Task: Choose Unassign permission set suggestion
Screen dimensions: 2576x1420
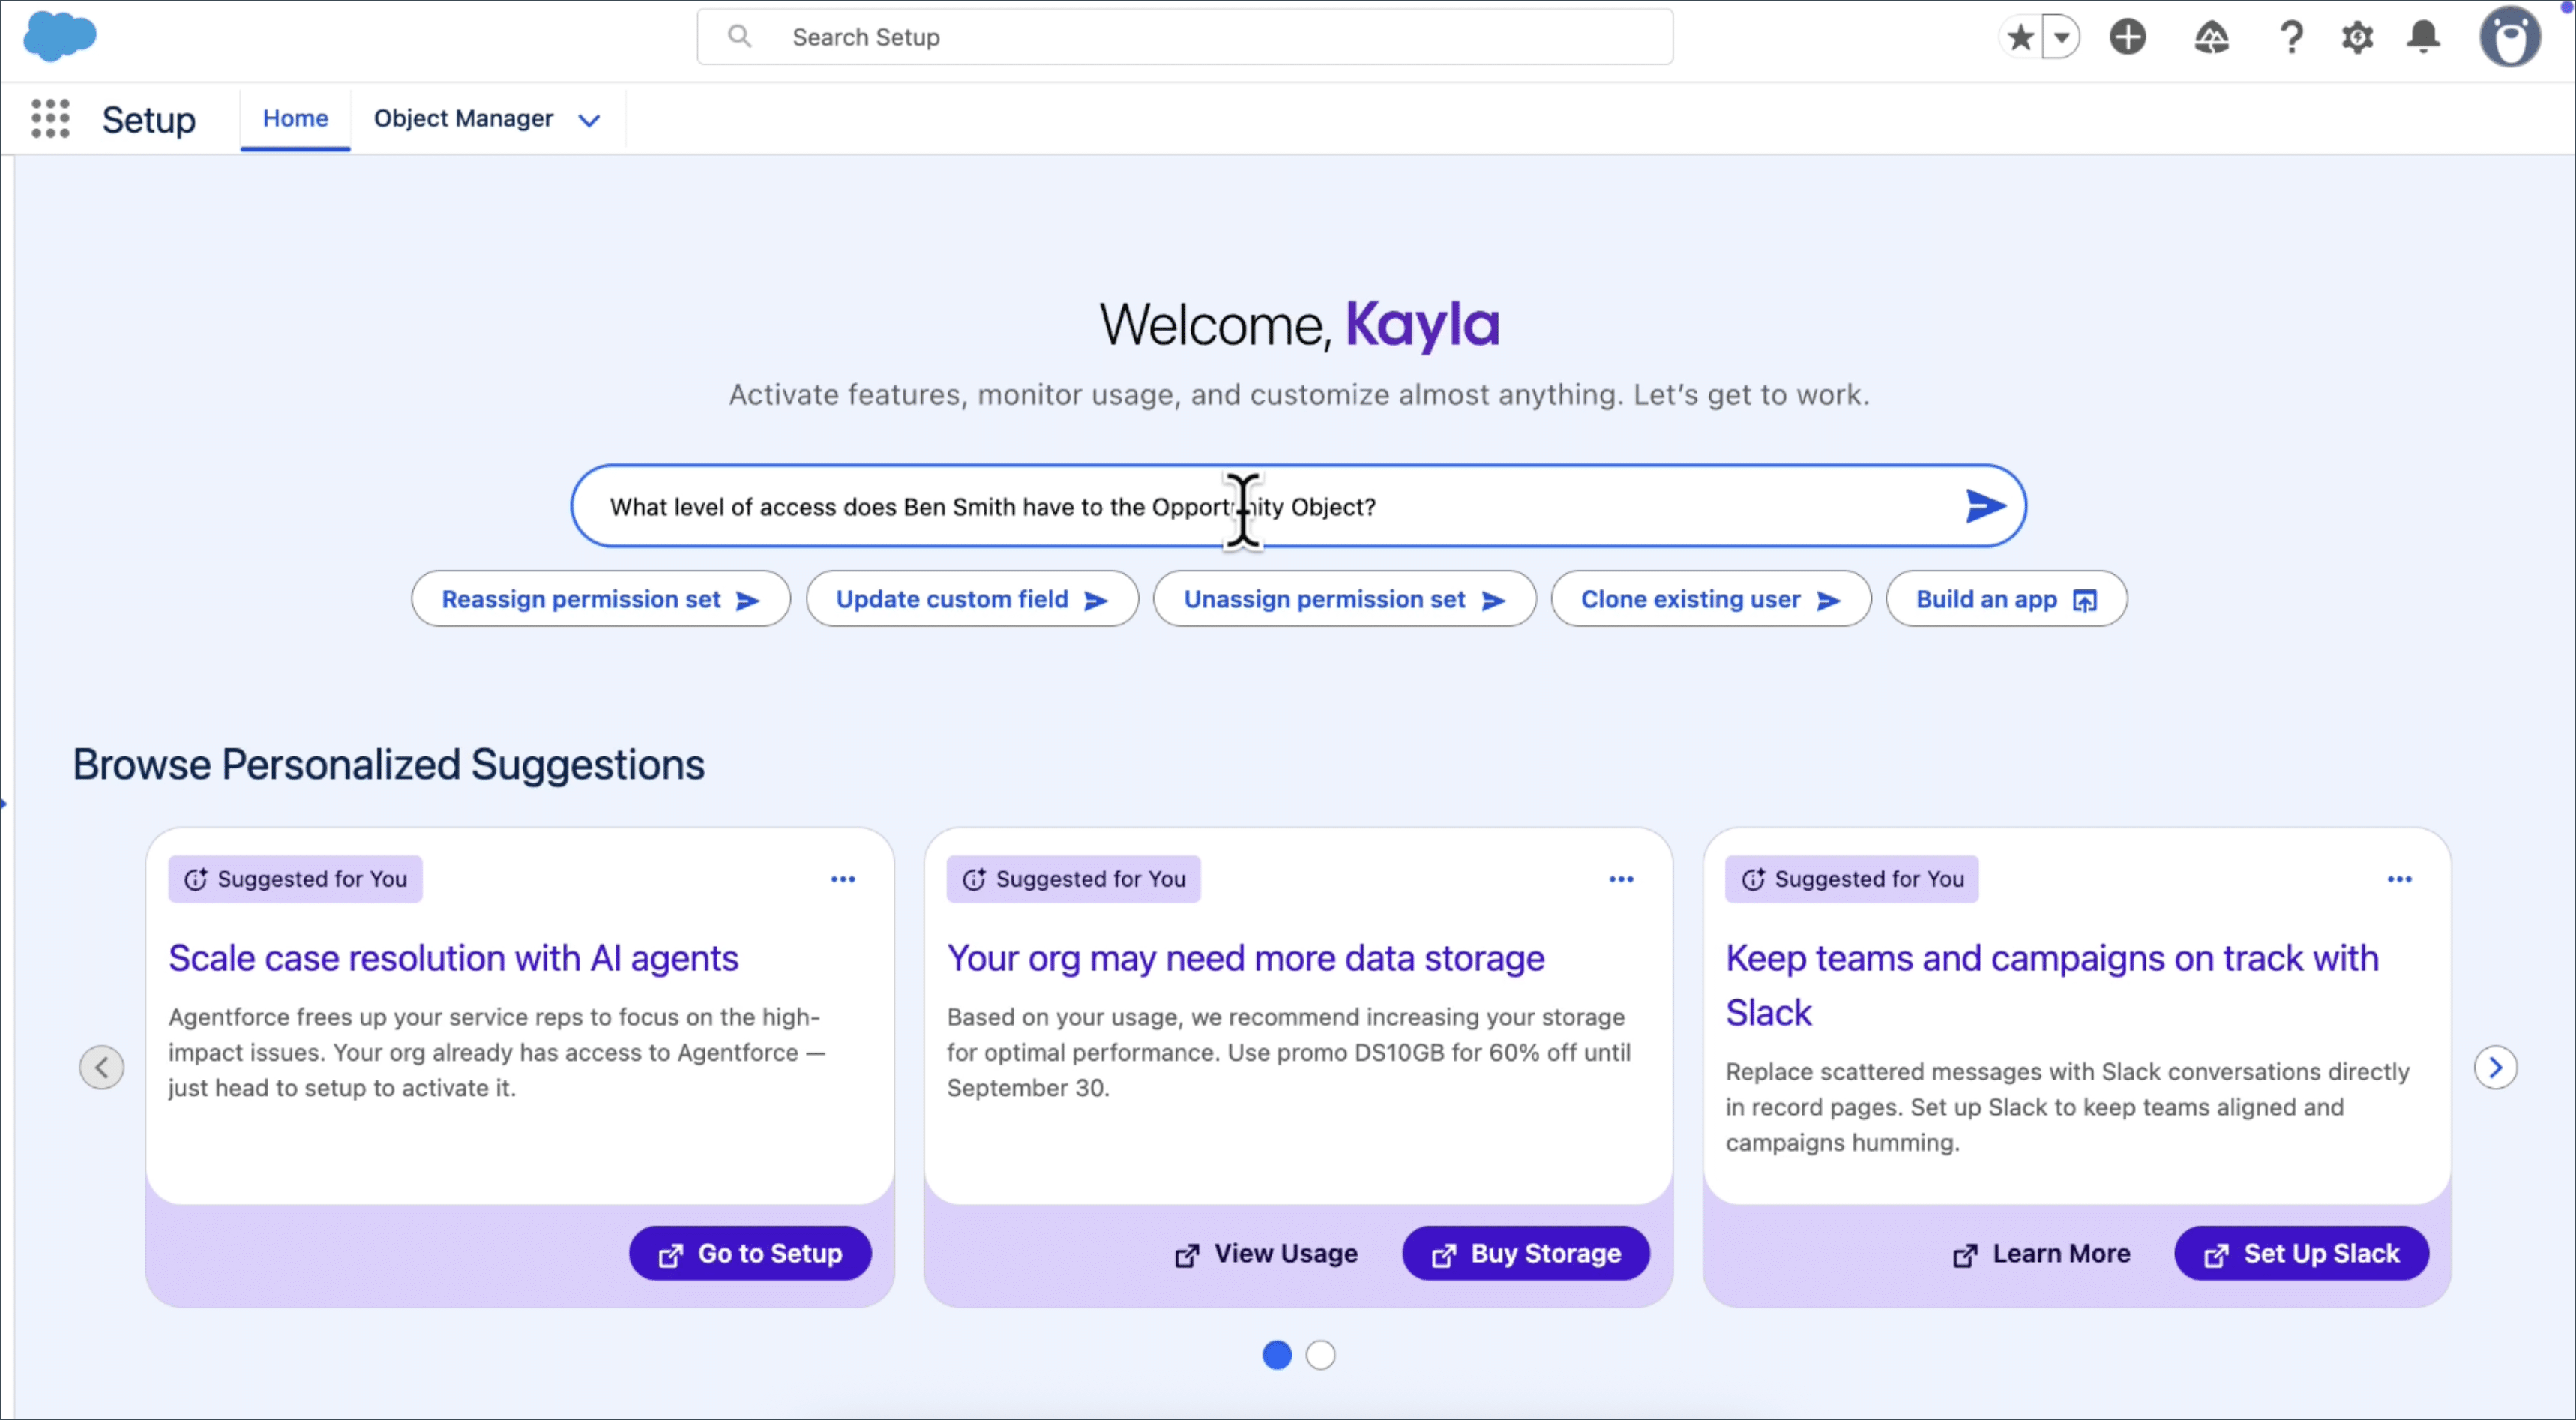Action: [x=1344, y=599]
